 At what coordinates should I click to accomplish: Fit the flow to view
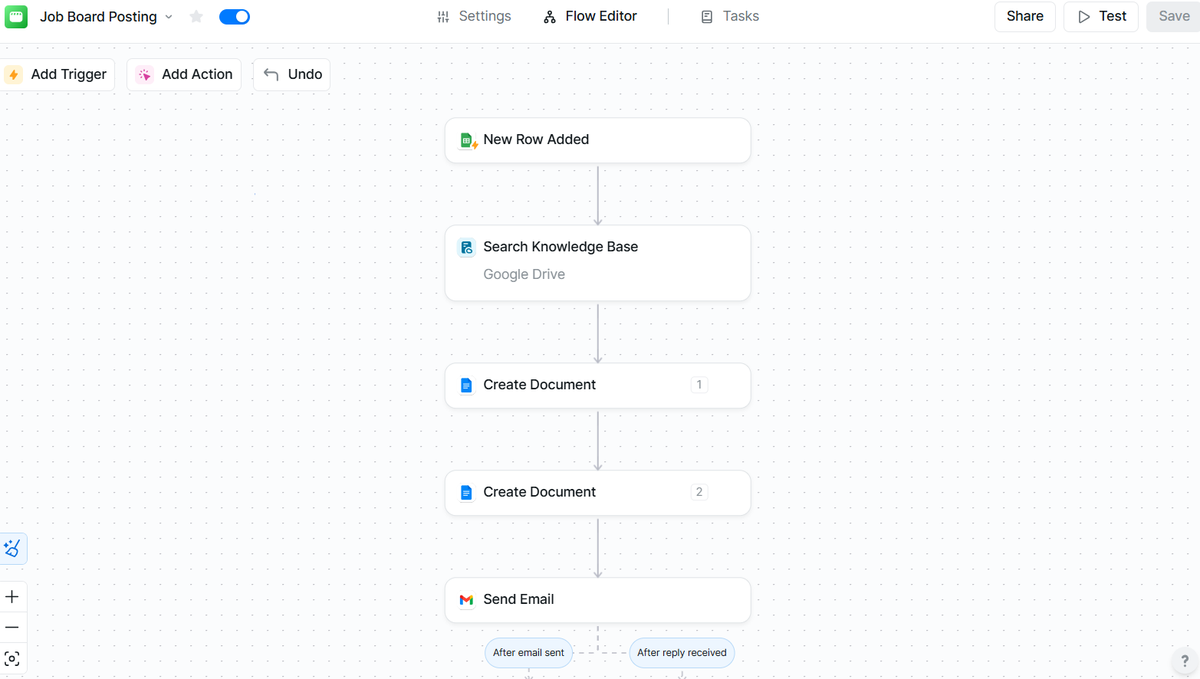coord(12,658)
